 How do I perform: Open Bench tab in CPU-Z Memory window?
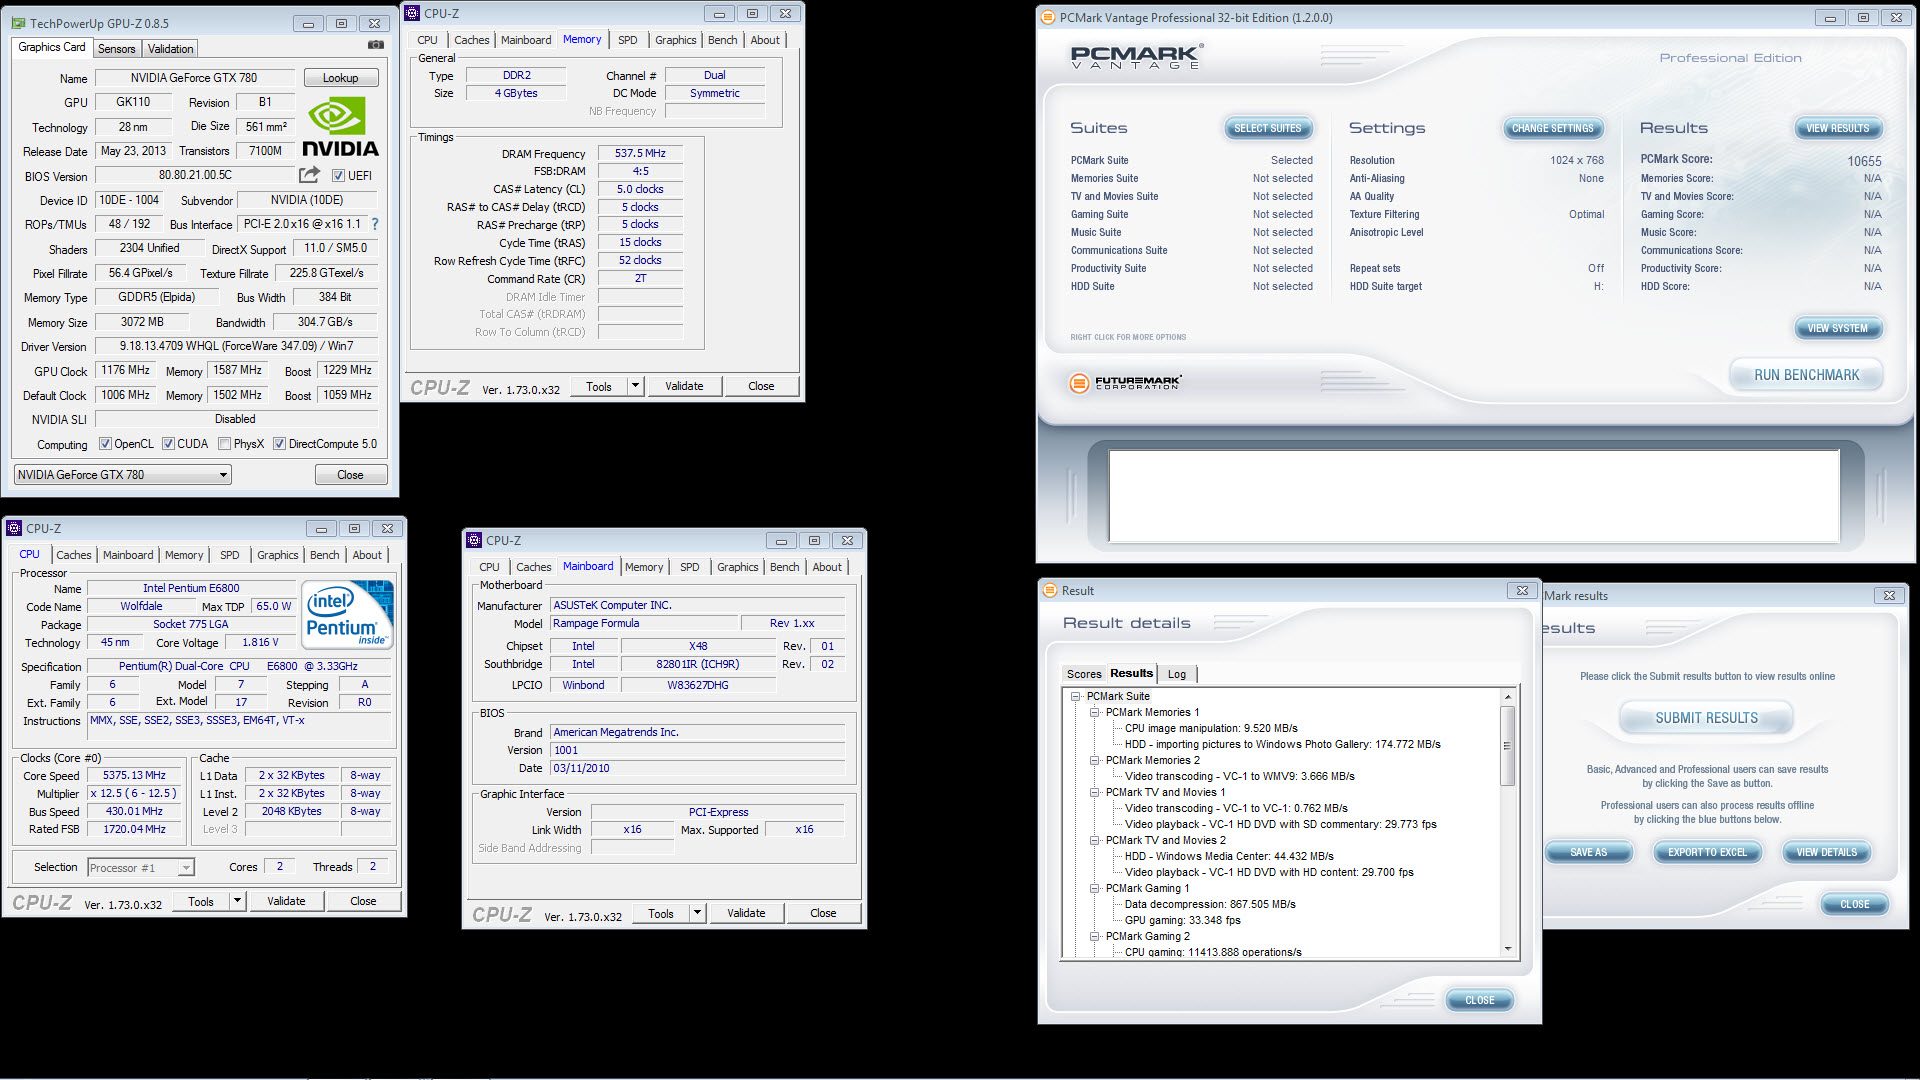(x=722, y=40)
